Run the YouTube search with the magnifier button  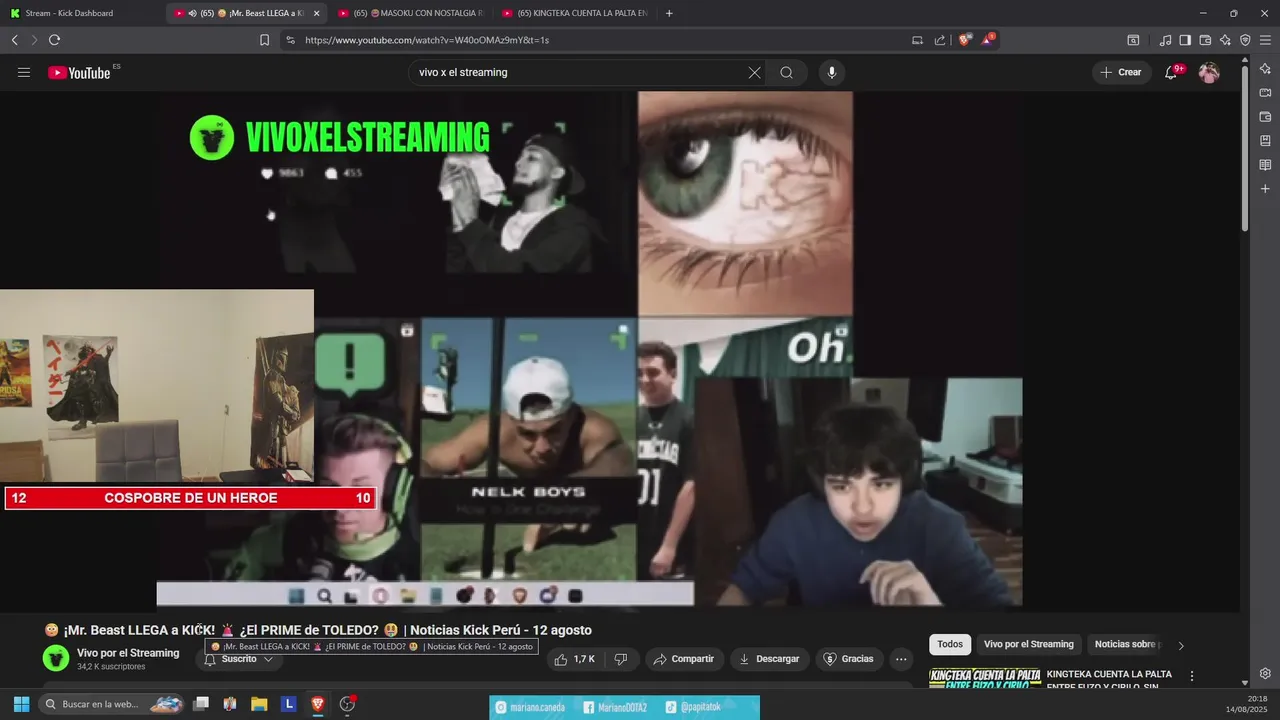787,72
